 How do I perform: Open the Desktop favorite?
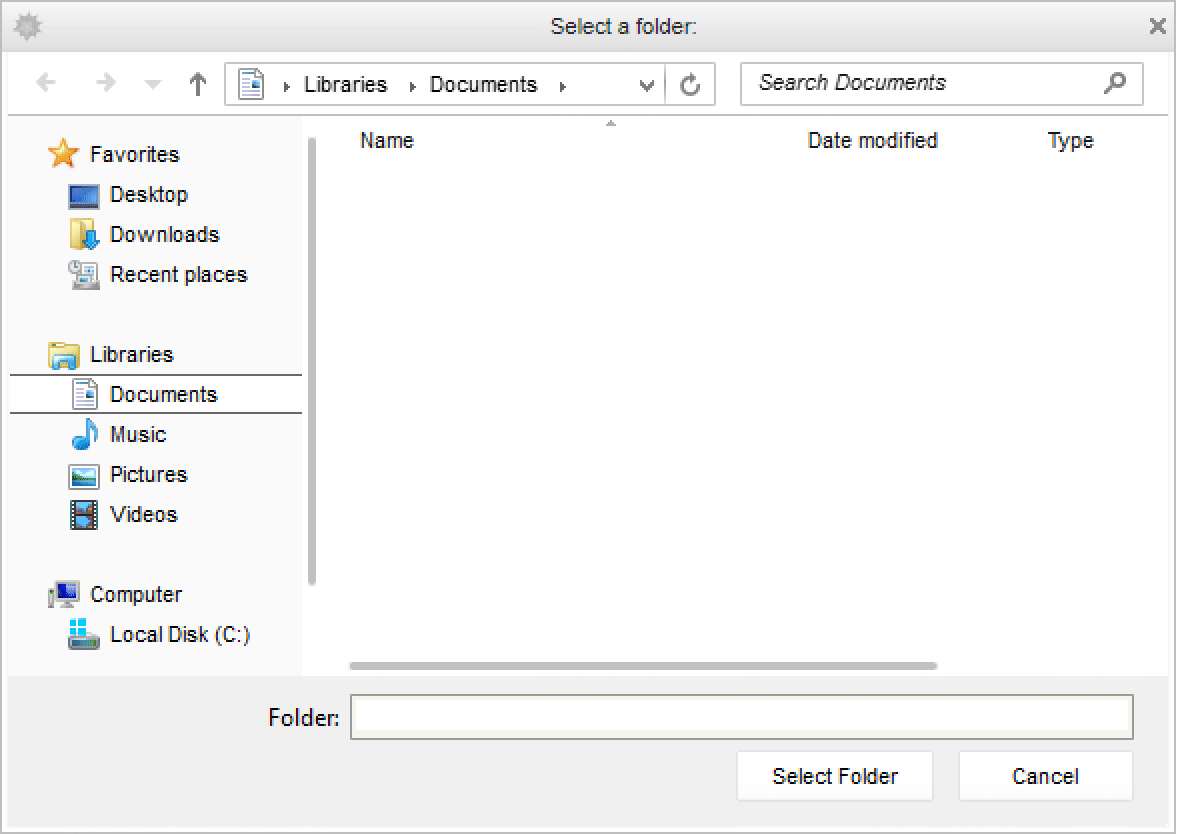coord(148,195)
